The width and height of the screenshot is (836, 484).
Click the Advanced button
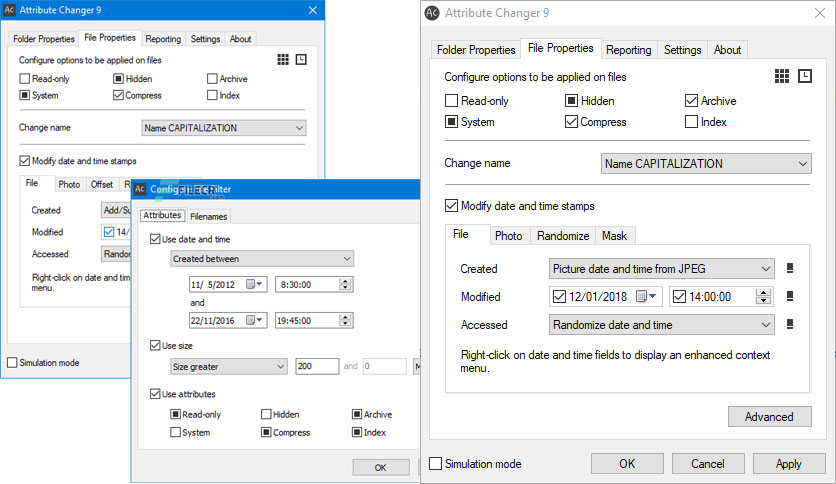click(769, 417)
